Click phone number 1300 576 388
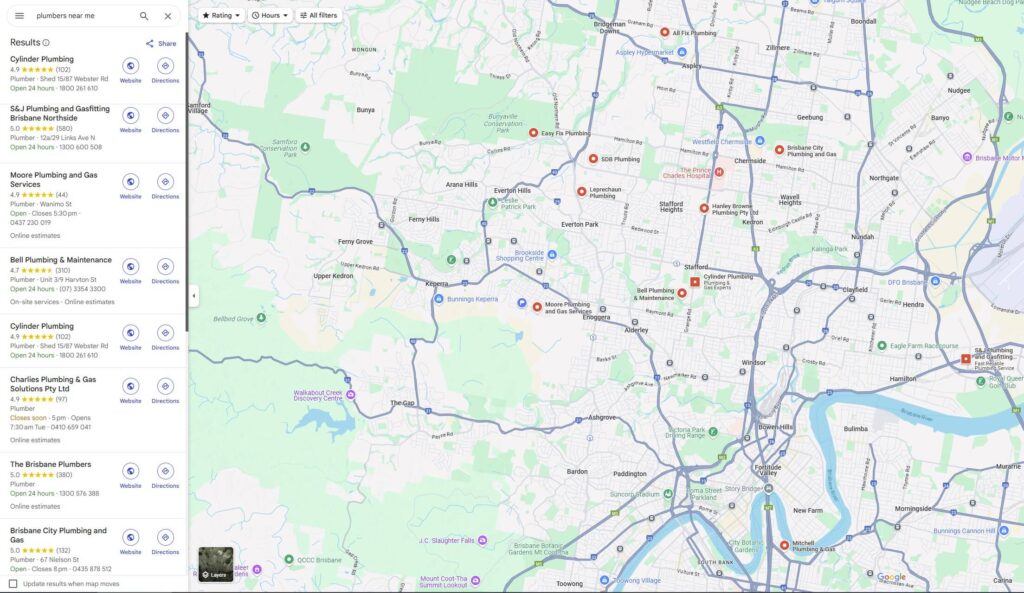 point(79,494)
